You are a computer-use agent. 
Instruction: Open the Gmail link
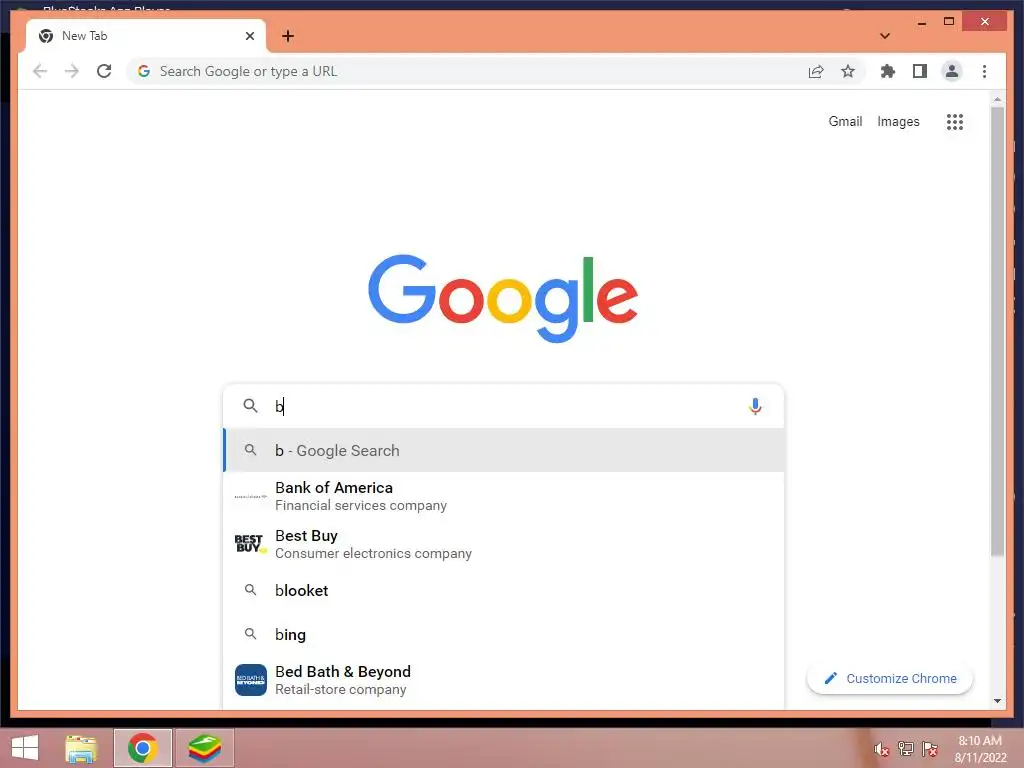click(x=845, y=121)
